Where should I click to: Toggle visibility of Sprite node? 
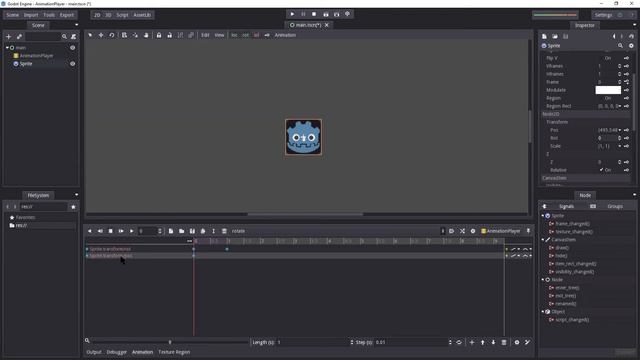72,64
